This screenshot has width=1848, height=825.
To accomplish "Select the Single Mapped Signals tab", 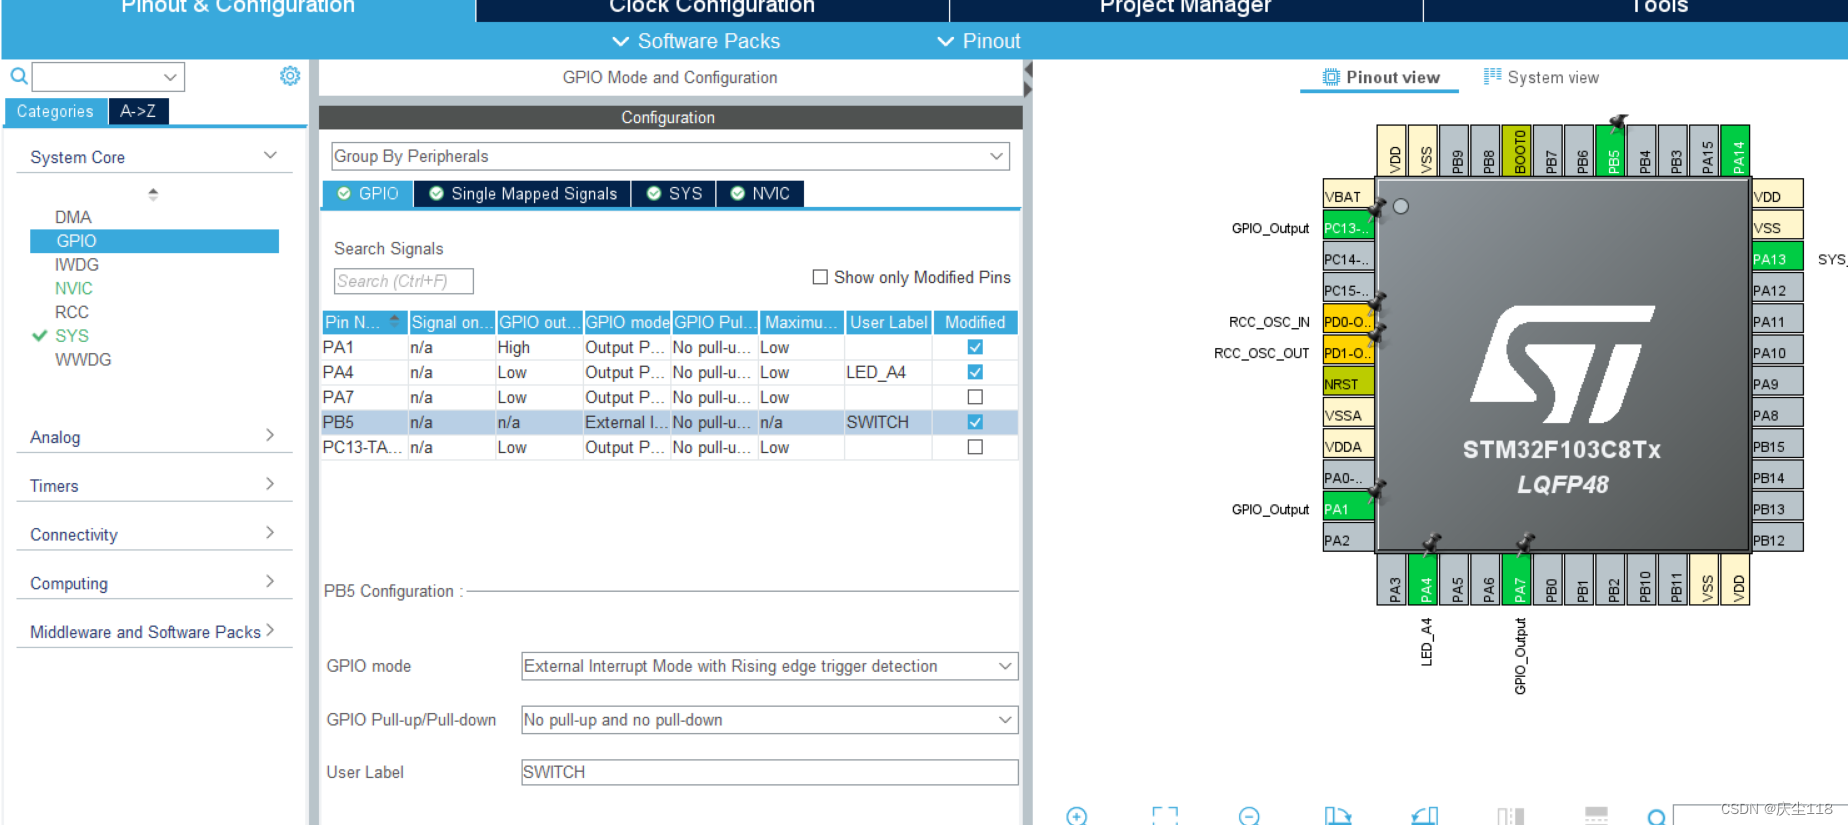I will click(523, 193).
